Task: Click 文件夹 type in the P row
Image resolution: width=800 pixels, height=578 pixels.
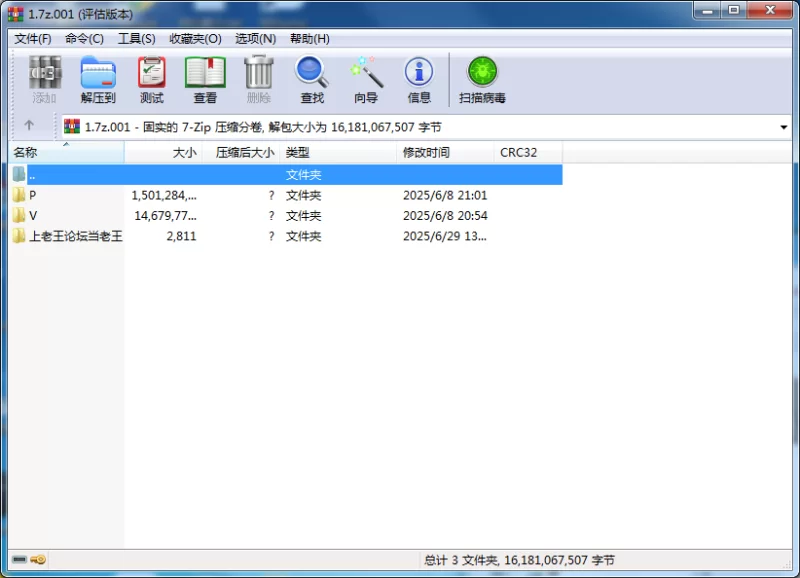Action: 303,195
